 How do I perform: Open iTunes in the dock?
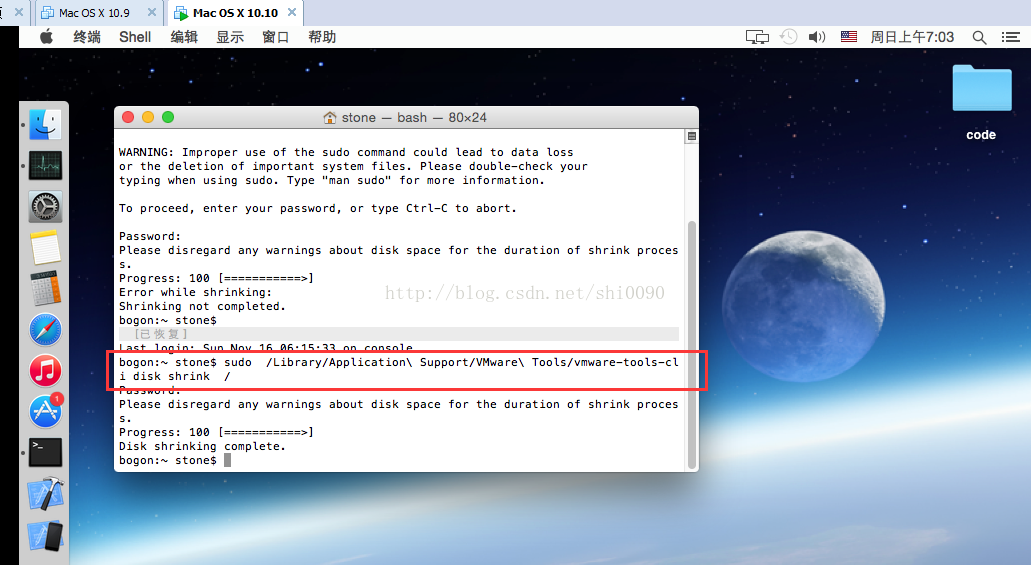[45, 370]
